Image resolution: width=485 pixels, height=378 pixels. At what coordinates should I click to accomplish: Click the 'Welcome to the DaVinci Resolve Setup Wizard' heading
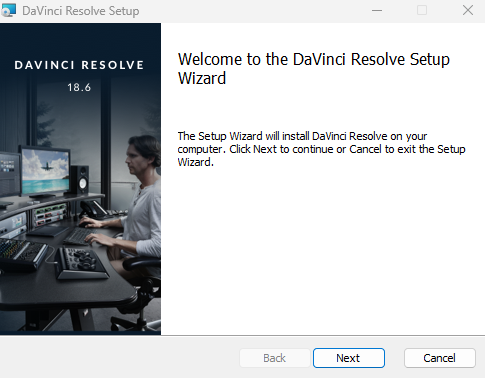click(x=314, y=69)
